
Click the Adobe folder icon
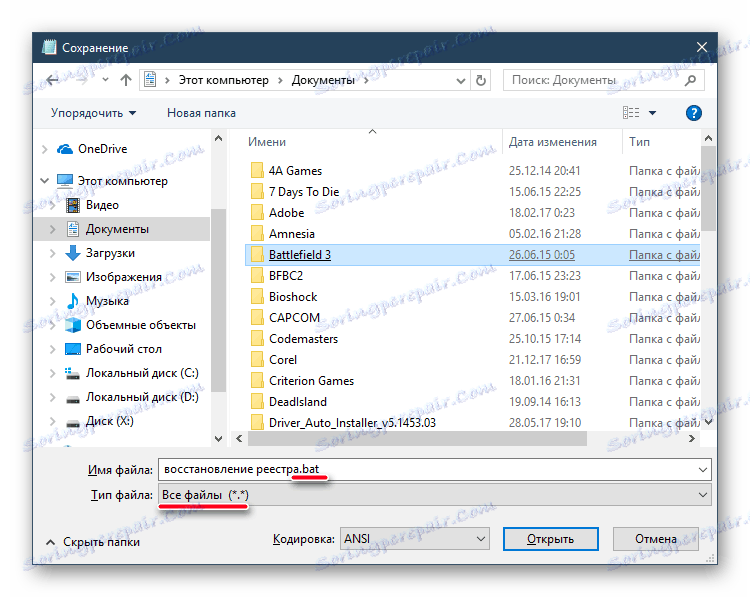(257, 212)
